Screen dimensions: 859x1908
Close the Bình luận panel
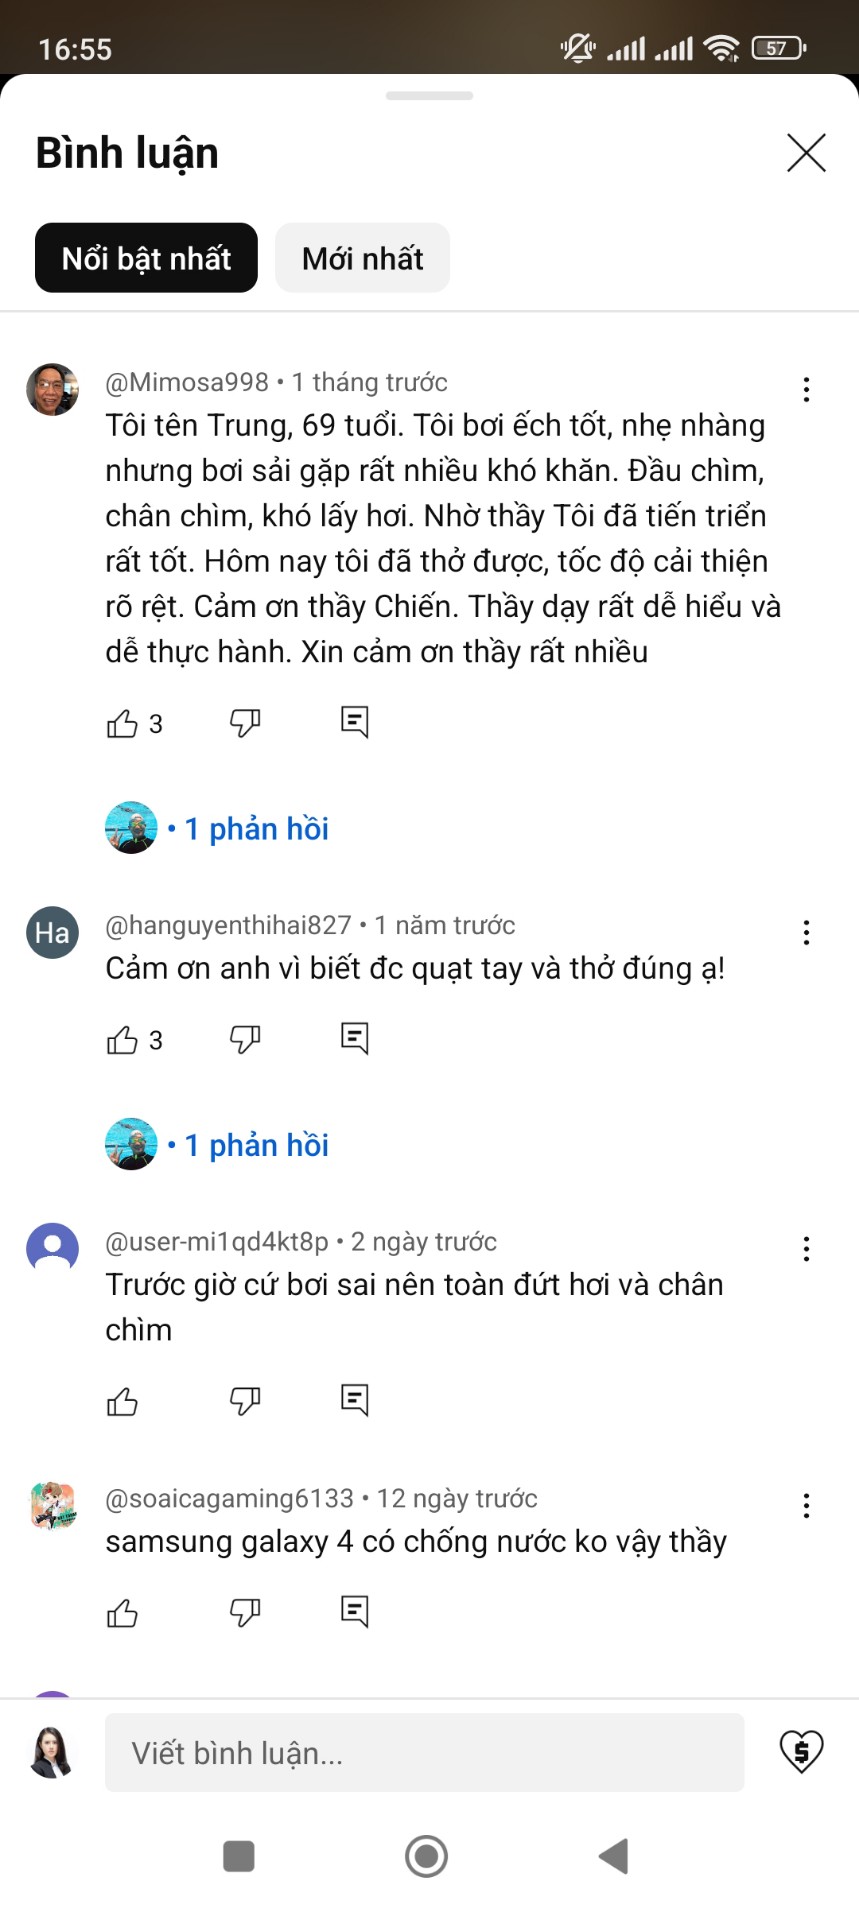(x=806, y=153)
